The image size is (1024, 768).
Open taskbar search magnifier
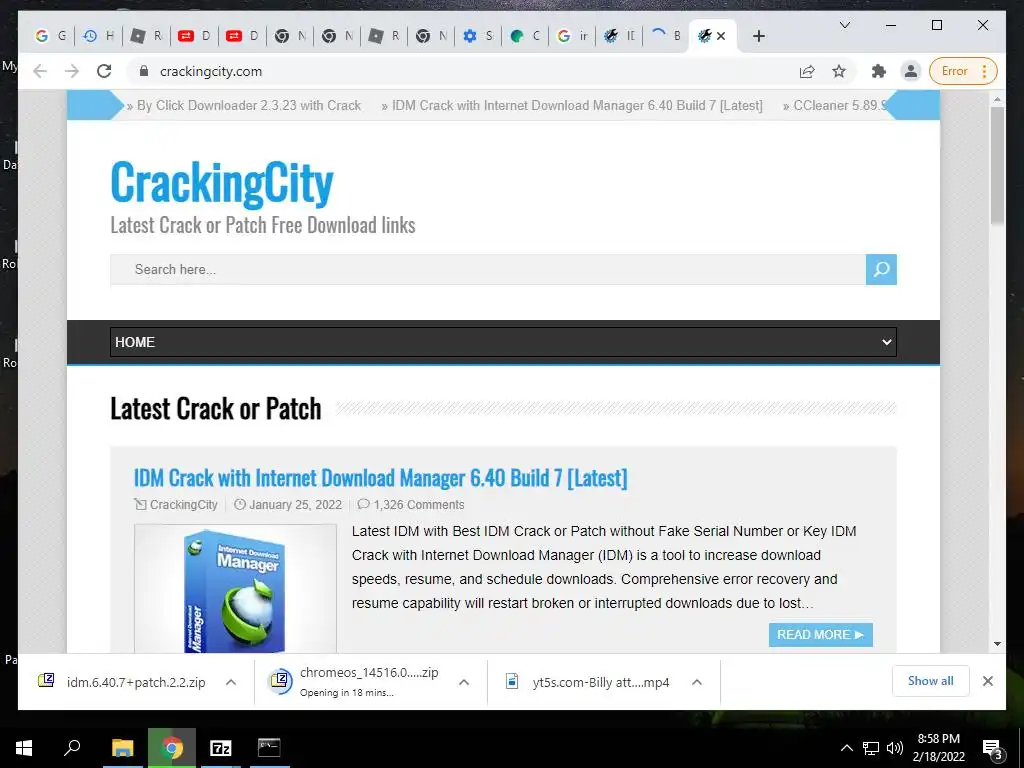[72, 748]
